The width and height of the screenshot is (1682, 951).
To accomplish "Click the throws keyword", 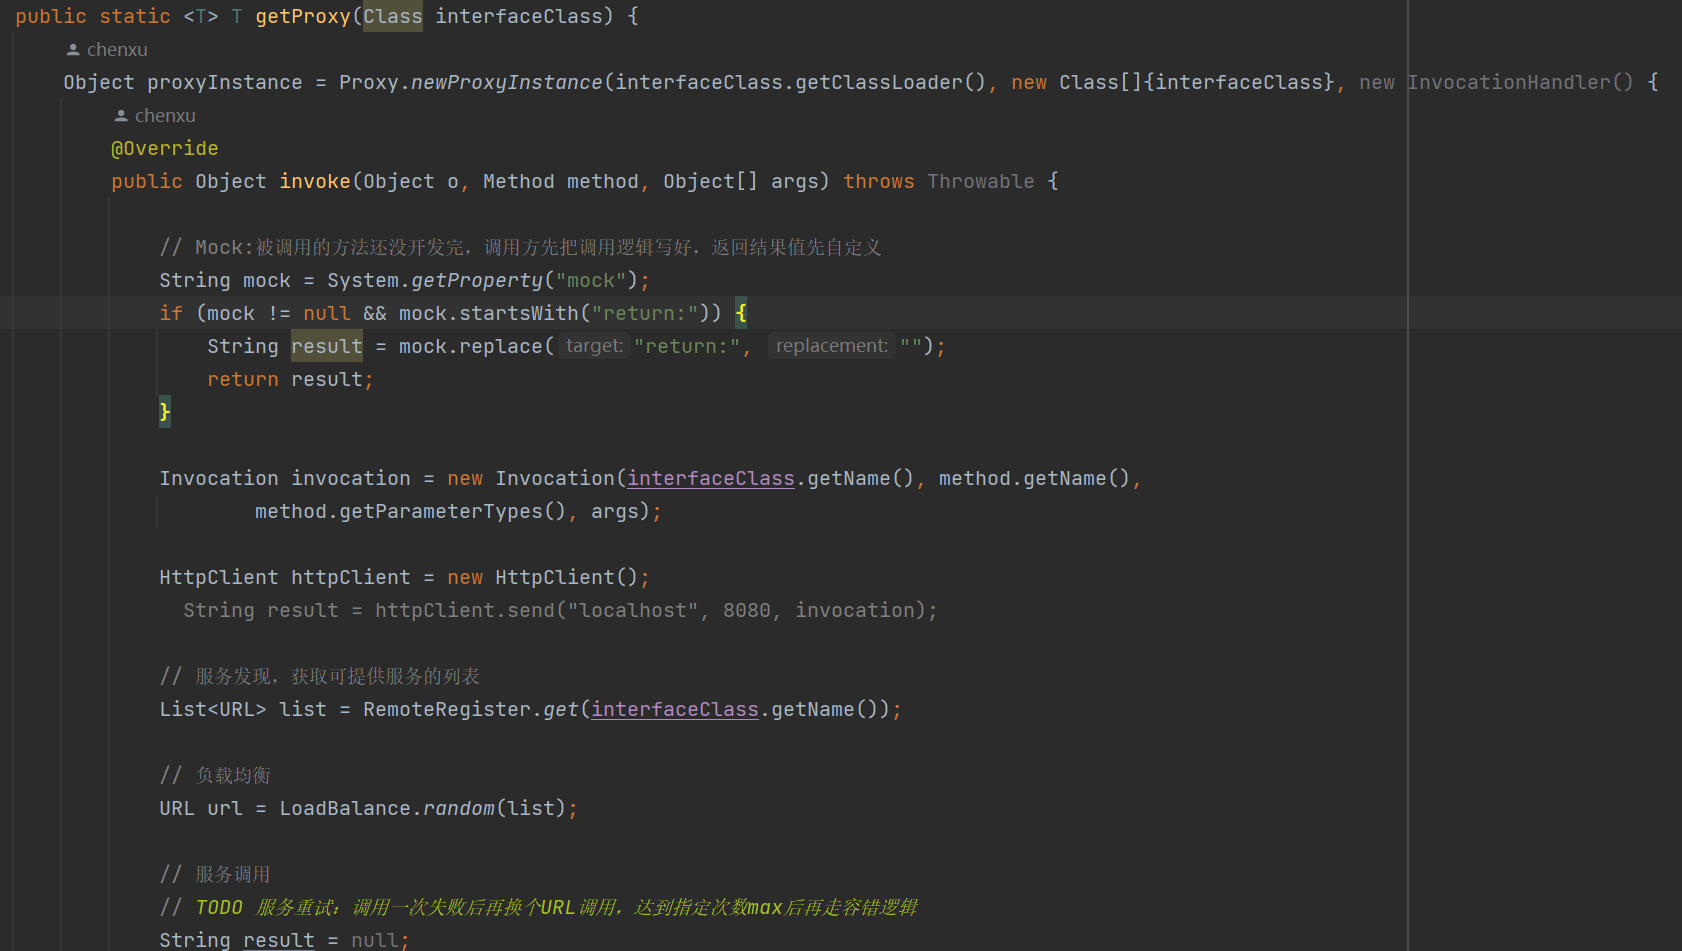I will (879, 181).
